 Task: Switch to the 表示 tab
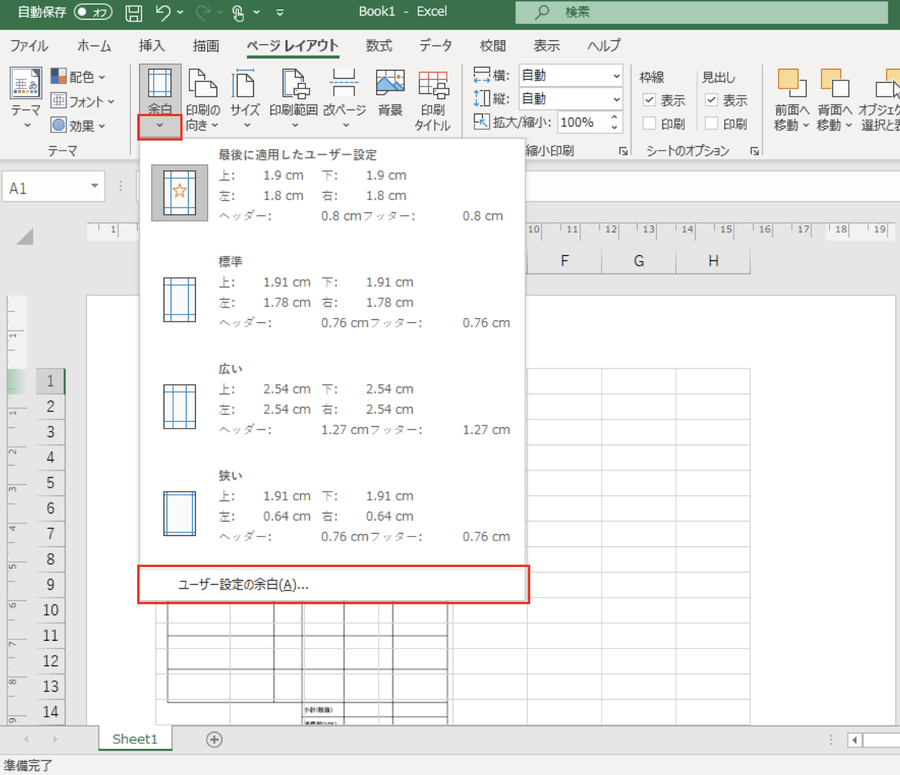point(546,46)
